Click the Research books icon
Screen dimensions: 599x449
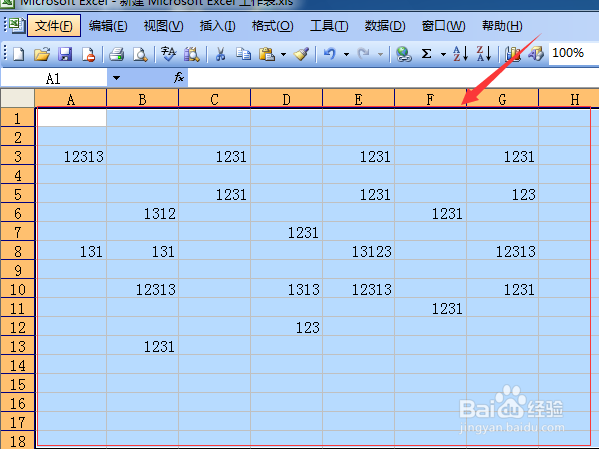pyautogui.click(x=191, y=54)
